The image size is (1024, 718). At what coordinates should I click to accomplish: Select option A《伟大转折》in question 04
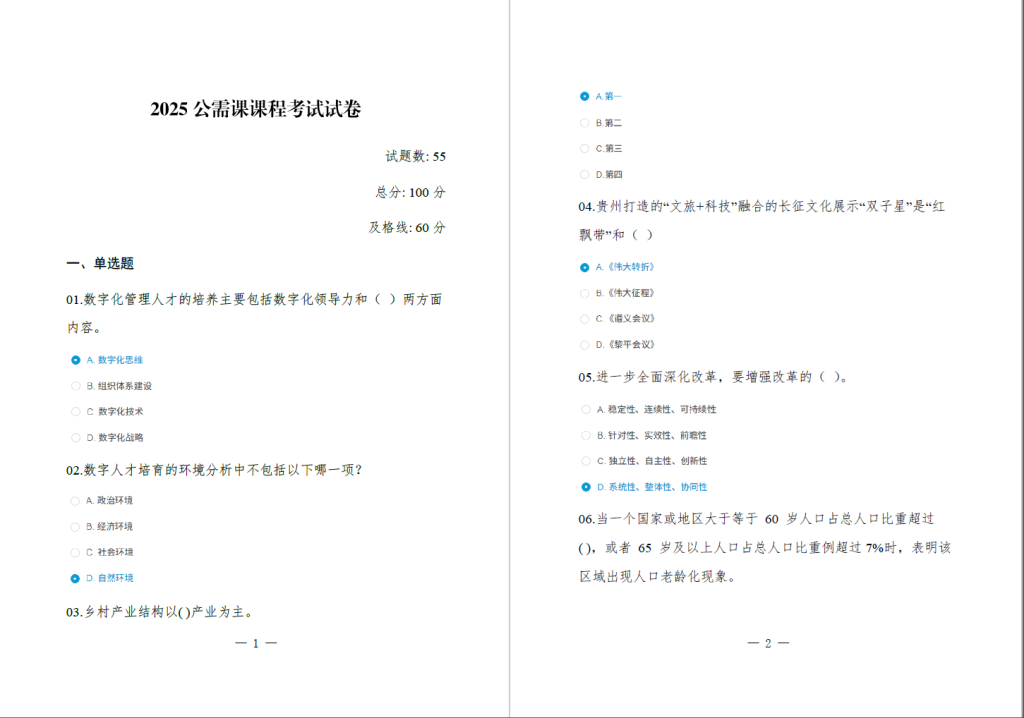[584, 267]
